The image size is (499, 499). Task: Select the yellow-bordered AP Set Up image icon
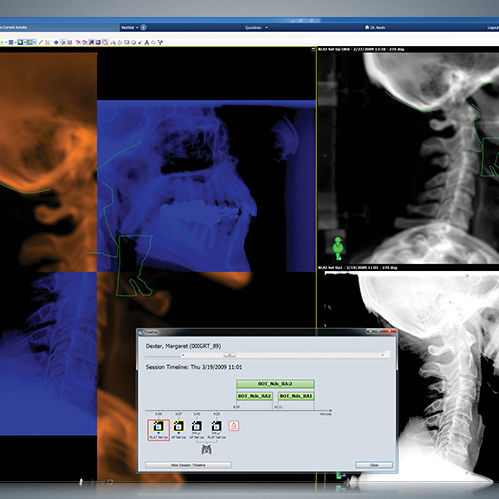[x=179, y=426]
